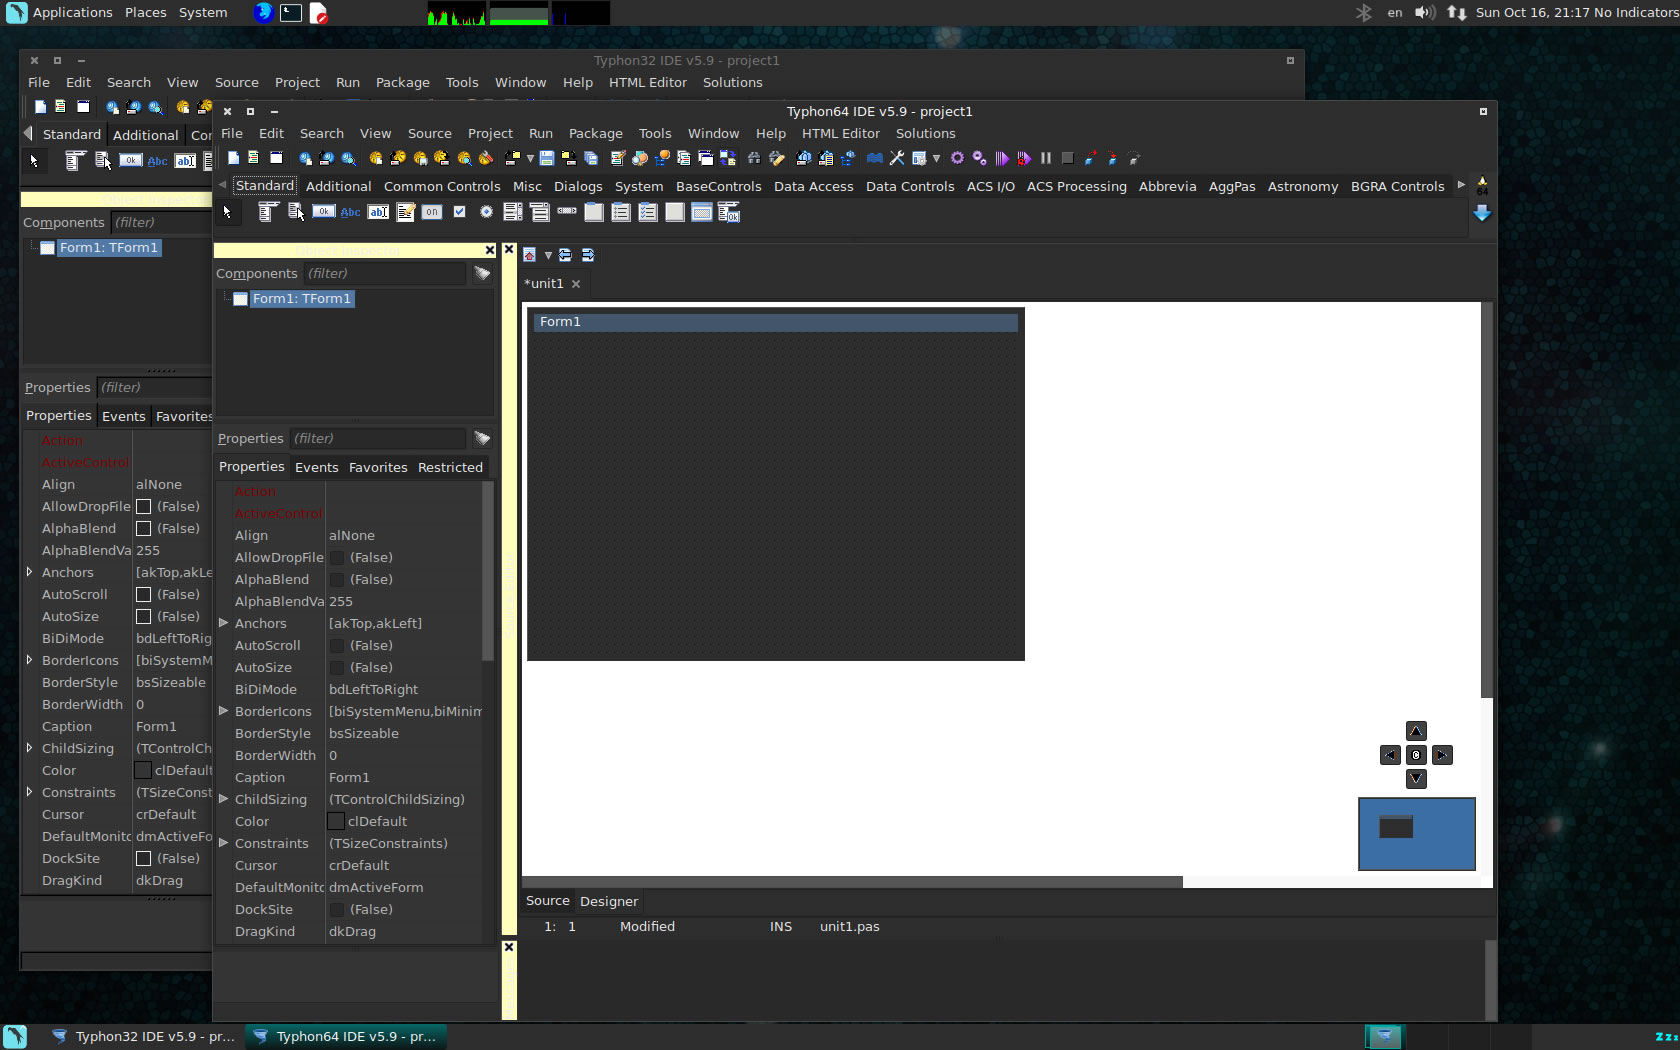This screenshot has width=1680, height=1050.
Task: Select the TButton Ok component icon
Action: tap(324, 212)
